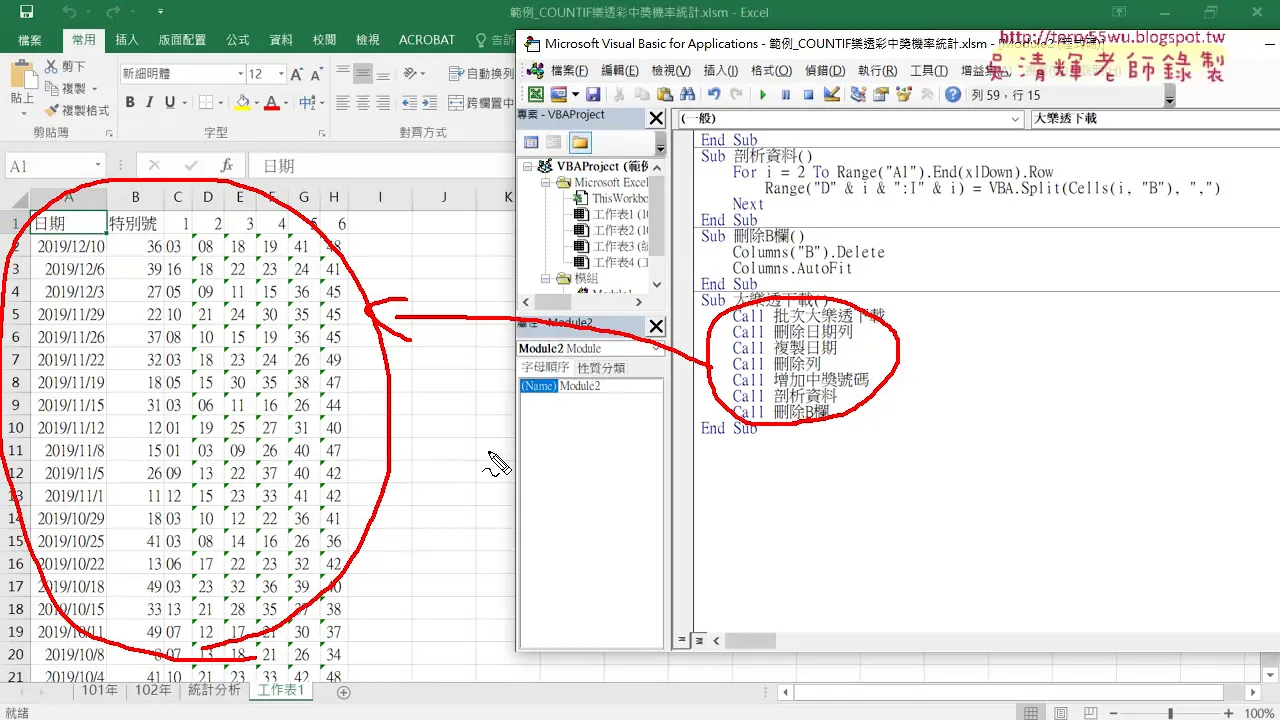
Task: Switch to the 公式 ribbon tab
Action: point(237,40)
